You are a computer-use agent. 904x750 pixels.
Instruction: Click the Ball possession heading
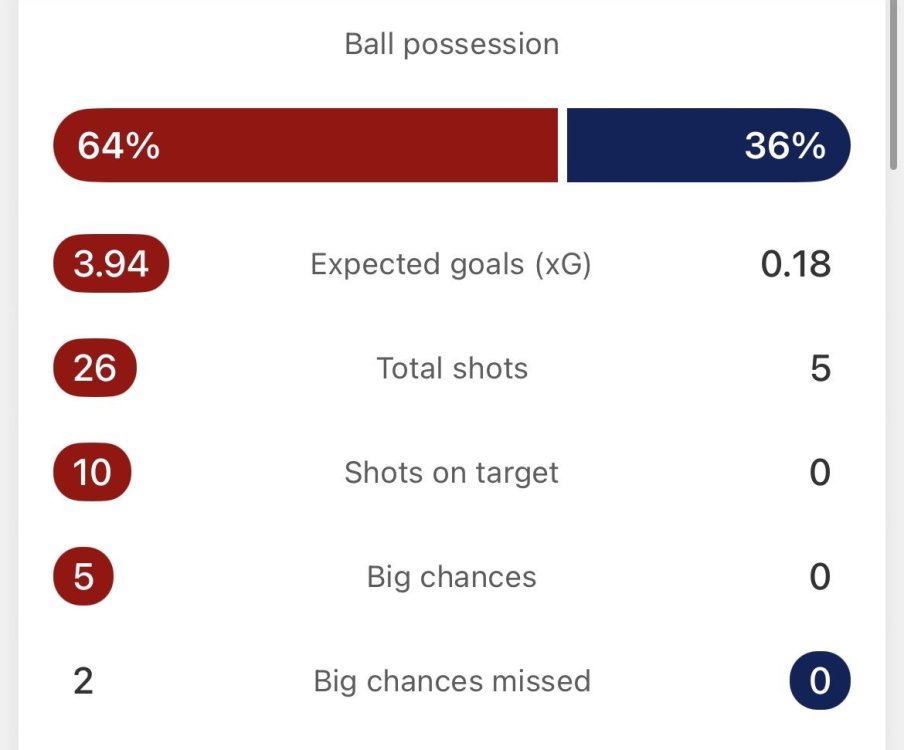(451, 44)
